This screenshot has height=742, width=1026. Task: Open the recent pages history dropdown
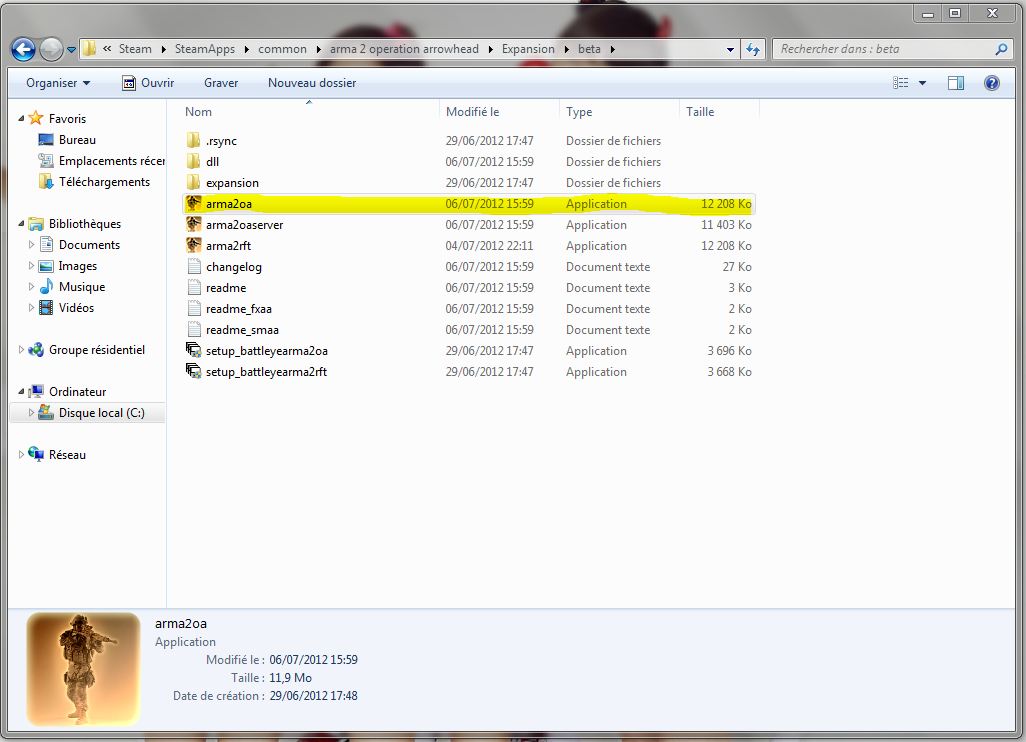point(71,50)
